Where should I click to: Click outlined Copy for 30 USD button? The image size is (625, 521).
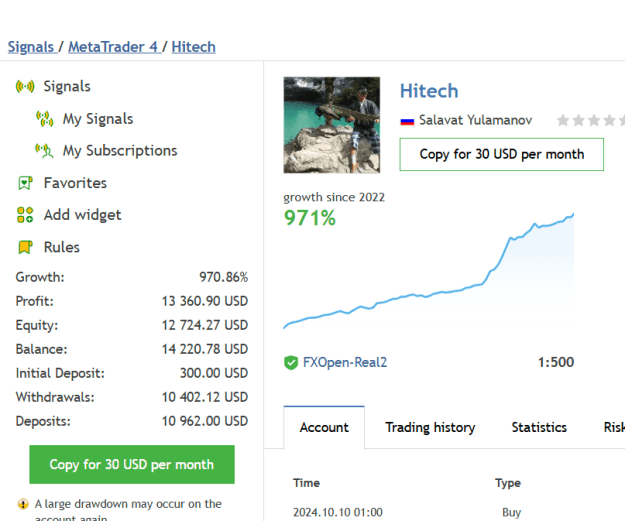click(x=502, y=154)
